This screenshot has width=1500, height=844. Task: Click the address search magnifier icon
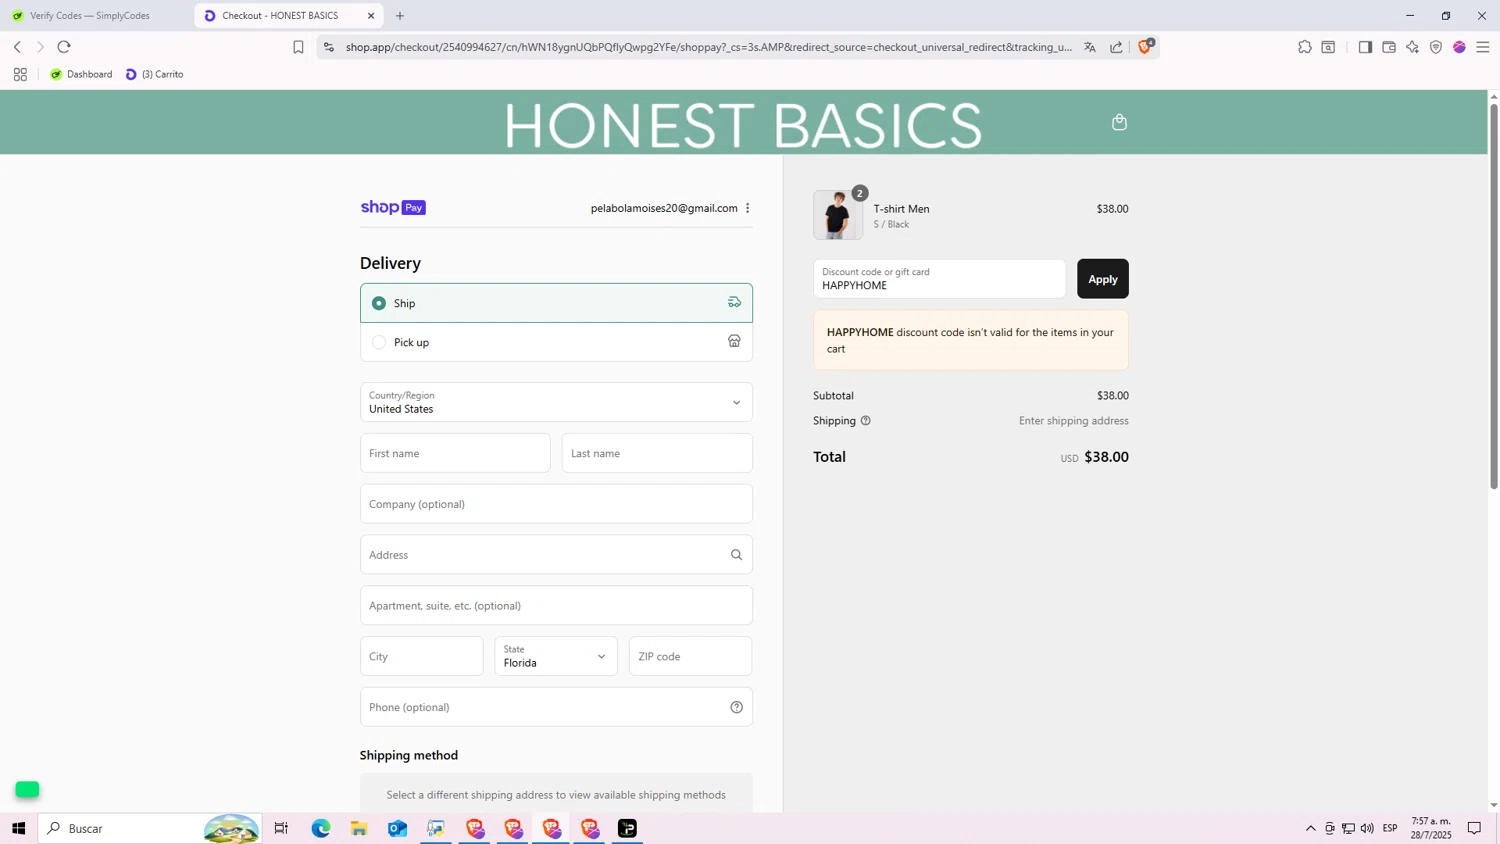coord(736,555)
